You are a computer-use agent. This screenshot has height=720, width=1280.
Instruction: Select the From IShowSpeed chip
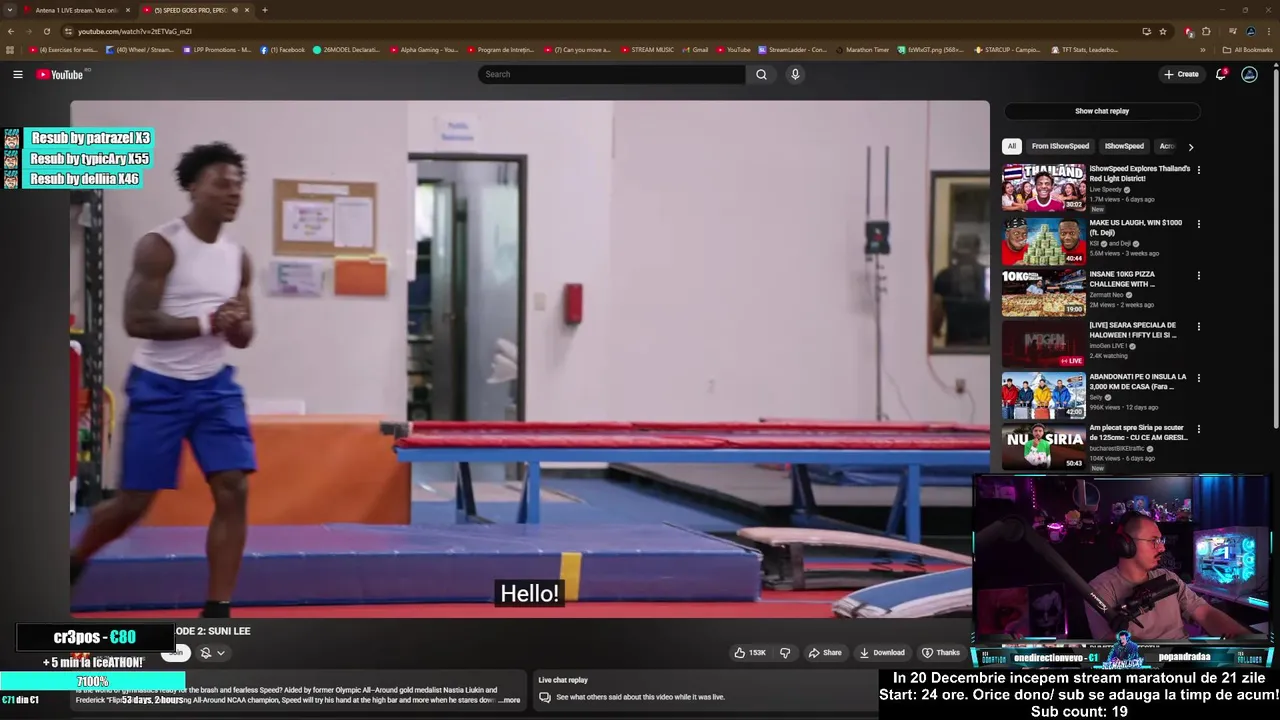[x=1060, y=146]
